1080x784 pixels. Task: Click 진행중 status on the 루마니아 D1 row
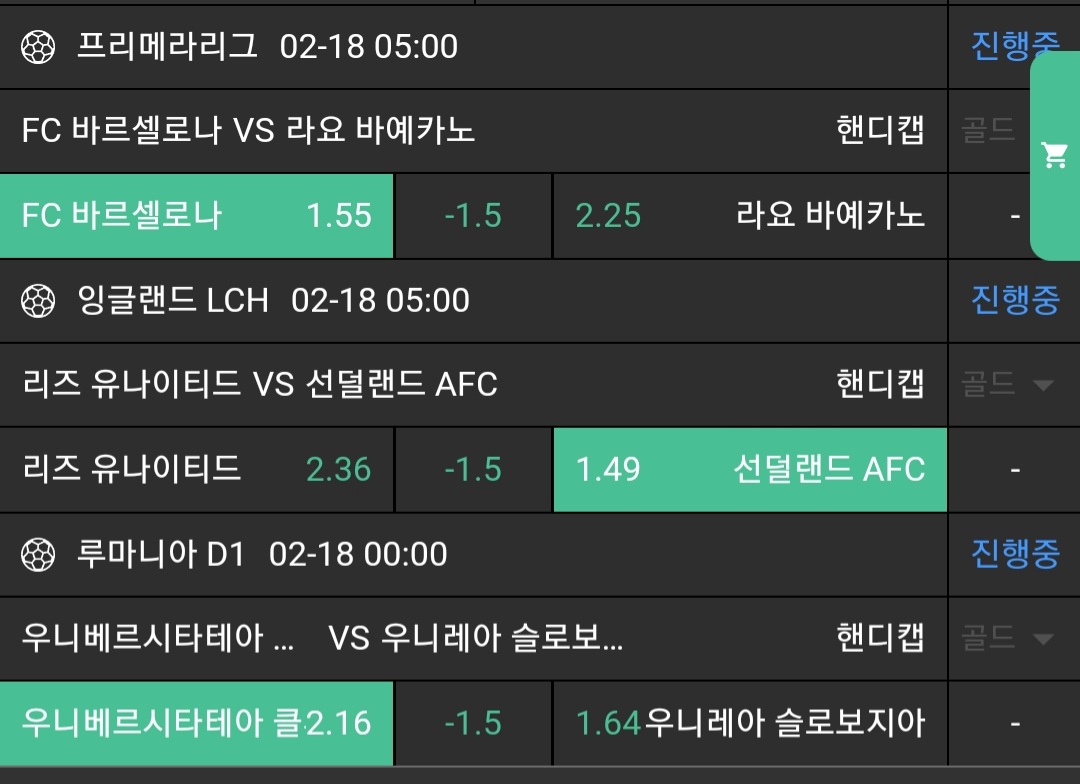tap(1015, 554)
